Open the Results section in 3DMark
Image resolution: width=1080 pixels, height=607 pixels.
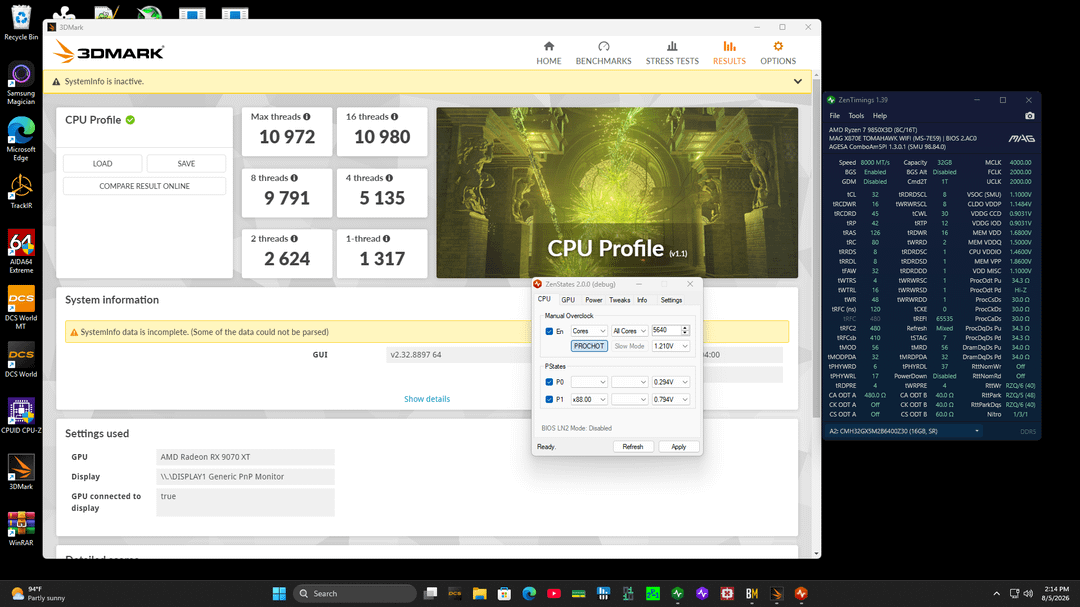coord(729,53)
